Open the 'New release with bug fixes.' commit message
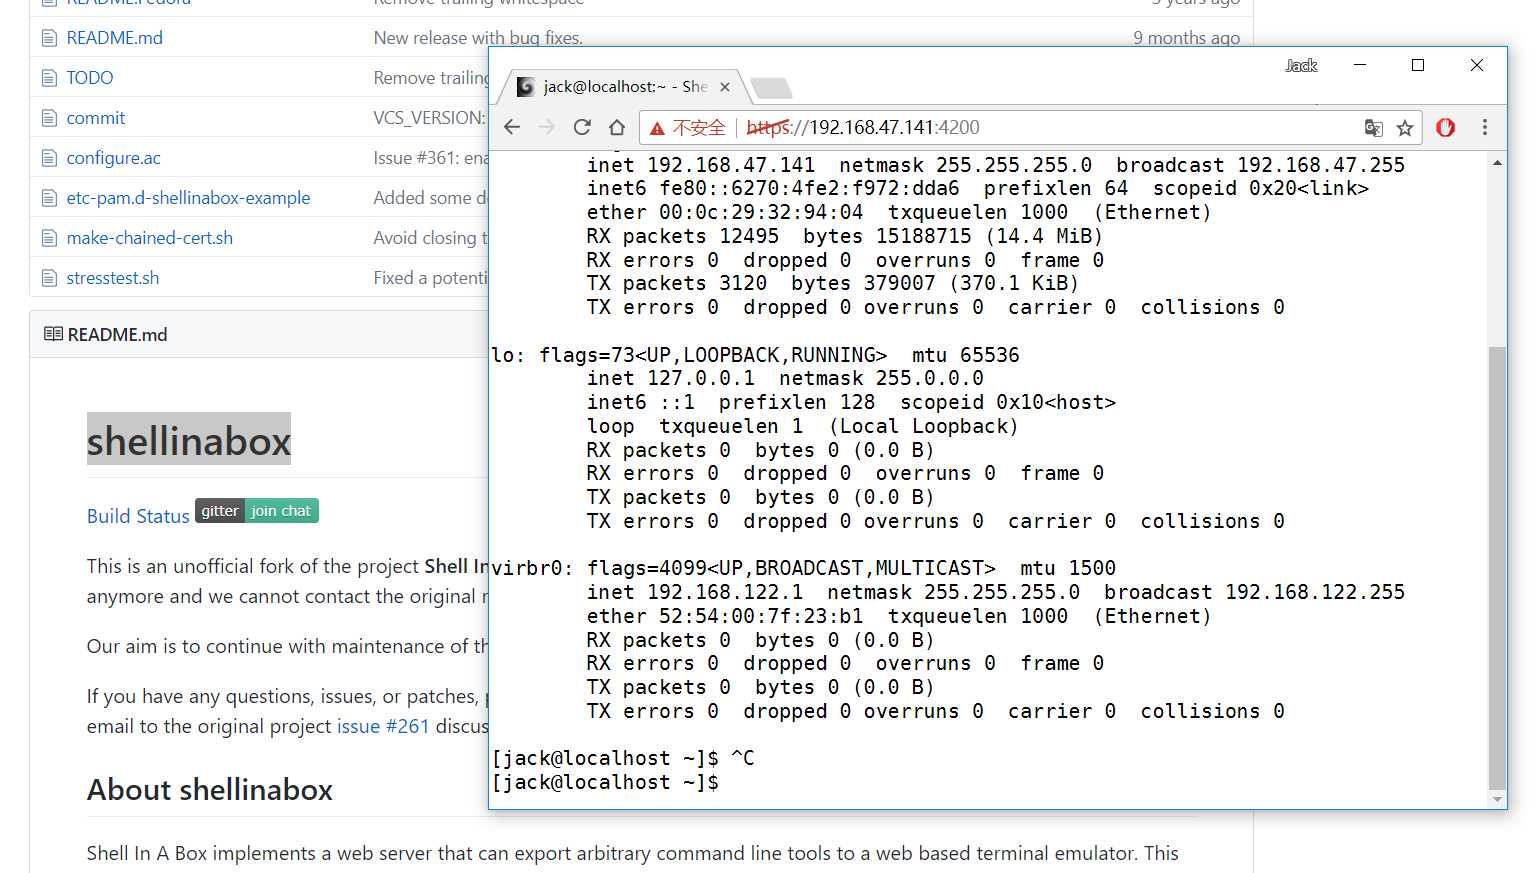The height and width of the screenshot is (873, 1536). [478, 38]
